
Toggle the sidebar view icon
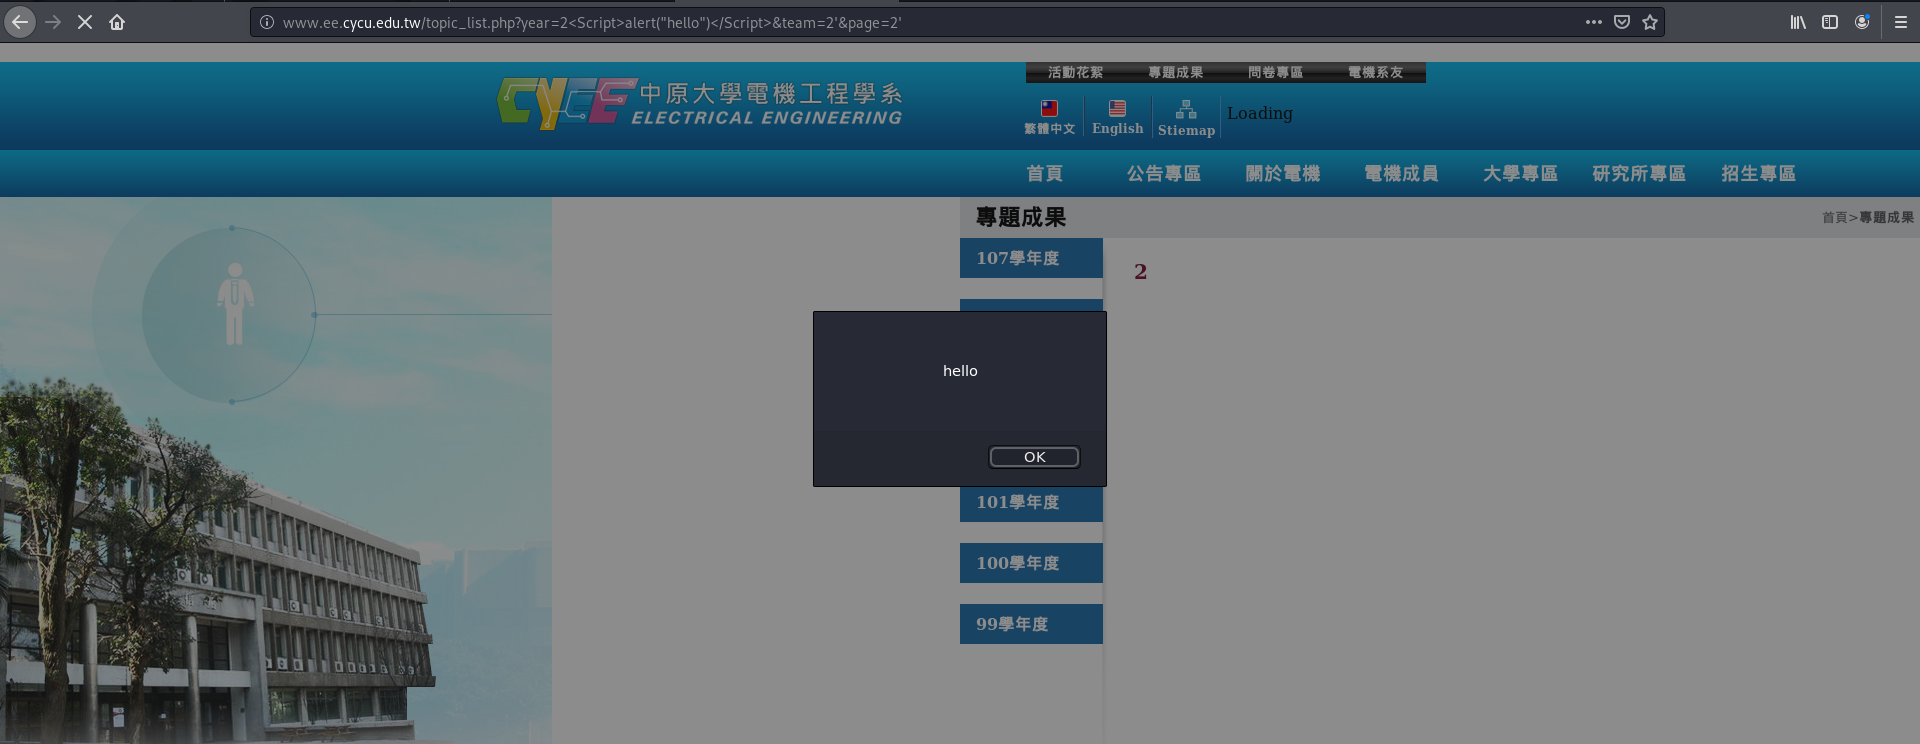coord(1830,22)
